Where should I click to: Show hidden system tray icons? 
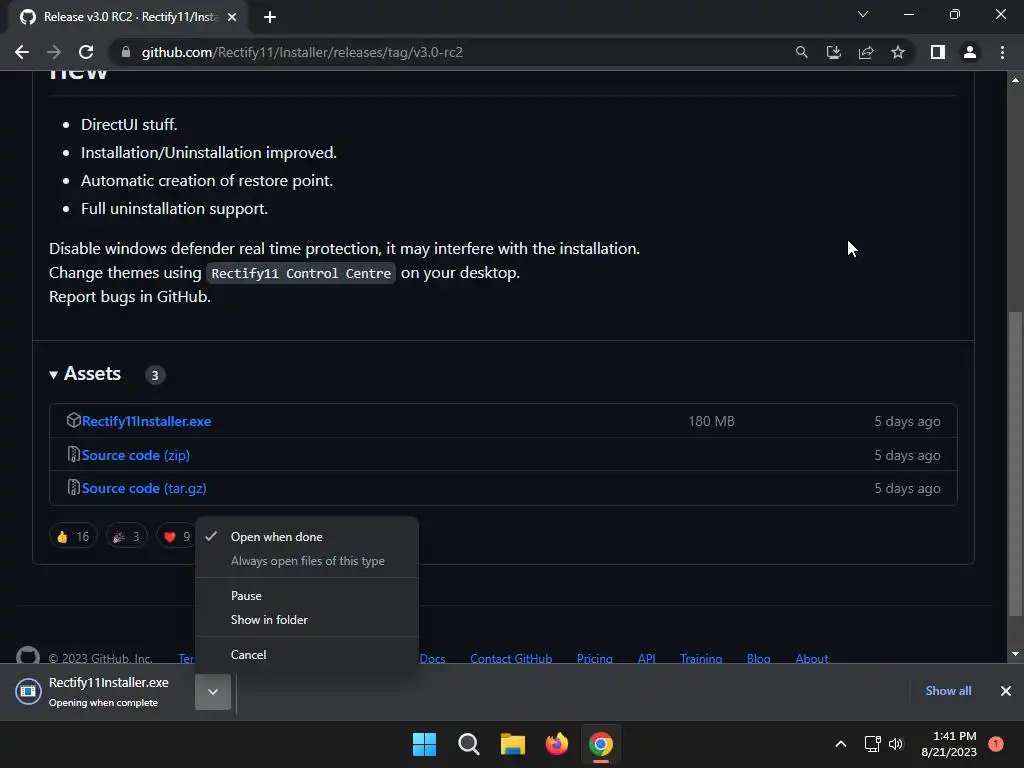coord(841,744)
